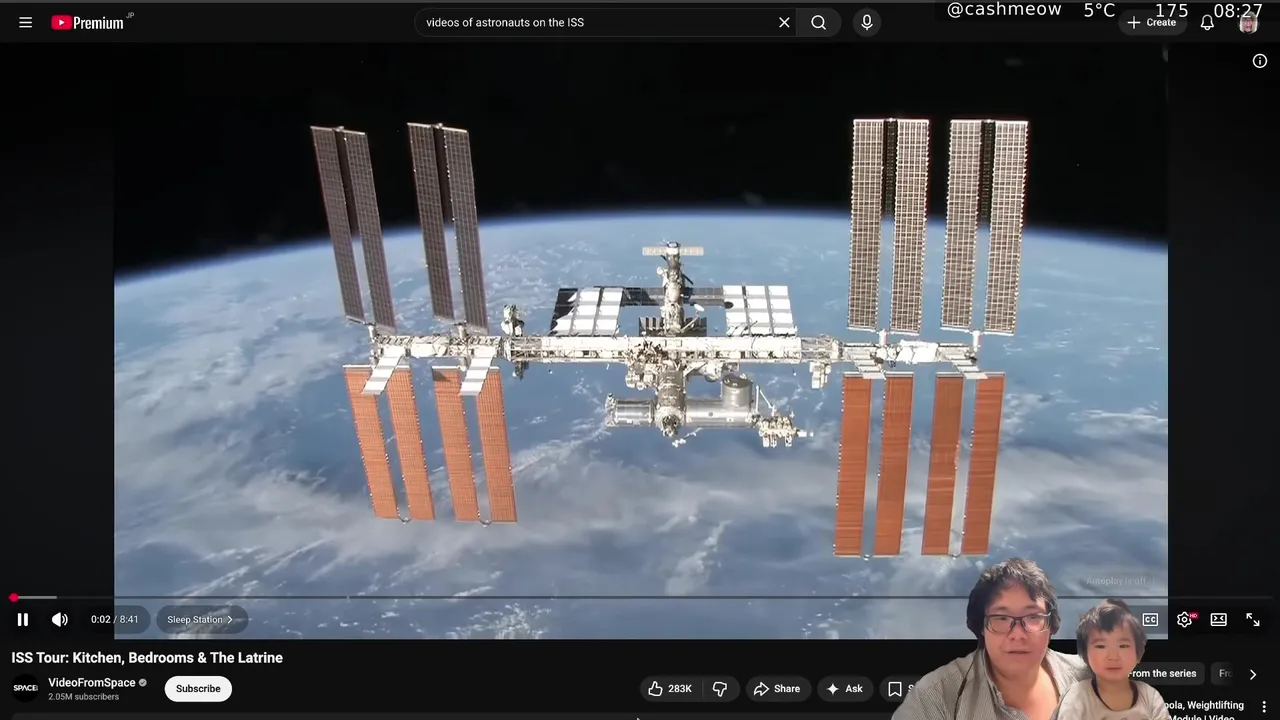Open player settings gear
The image size is (1280, 720).
point(1185,619)
